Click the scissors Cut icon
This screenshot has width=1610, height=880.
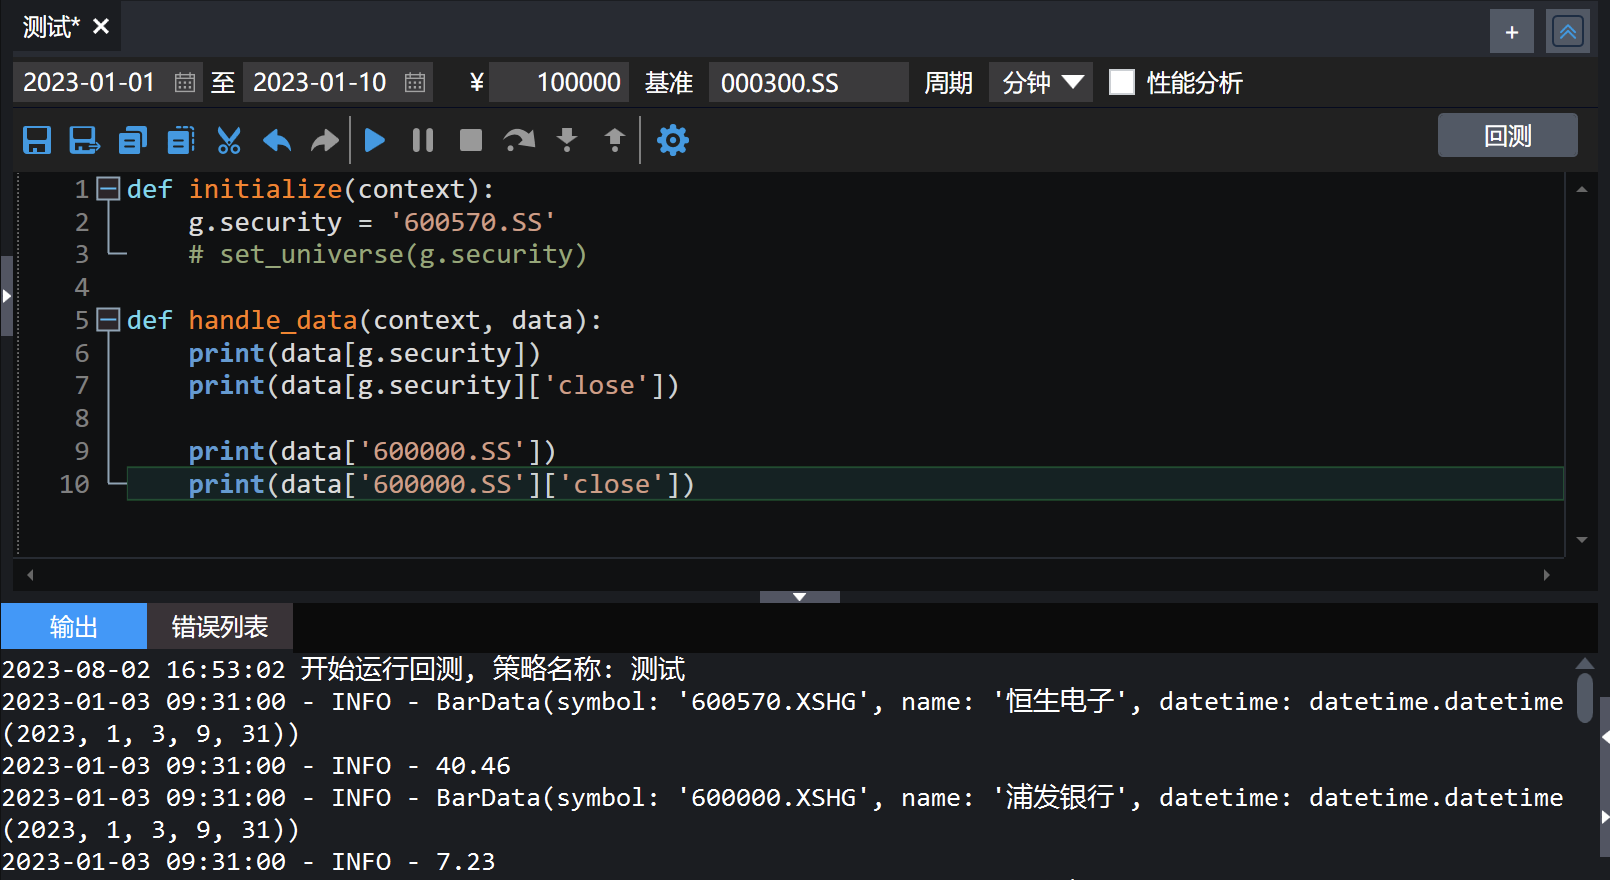click(x=229, y=140)
